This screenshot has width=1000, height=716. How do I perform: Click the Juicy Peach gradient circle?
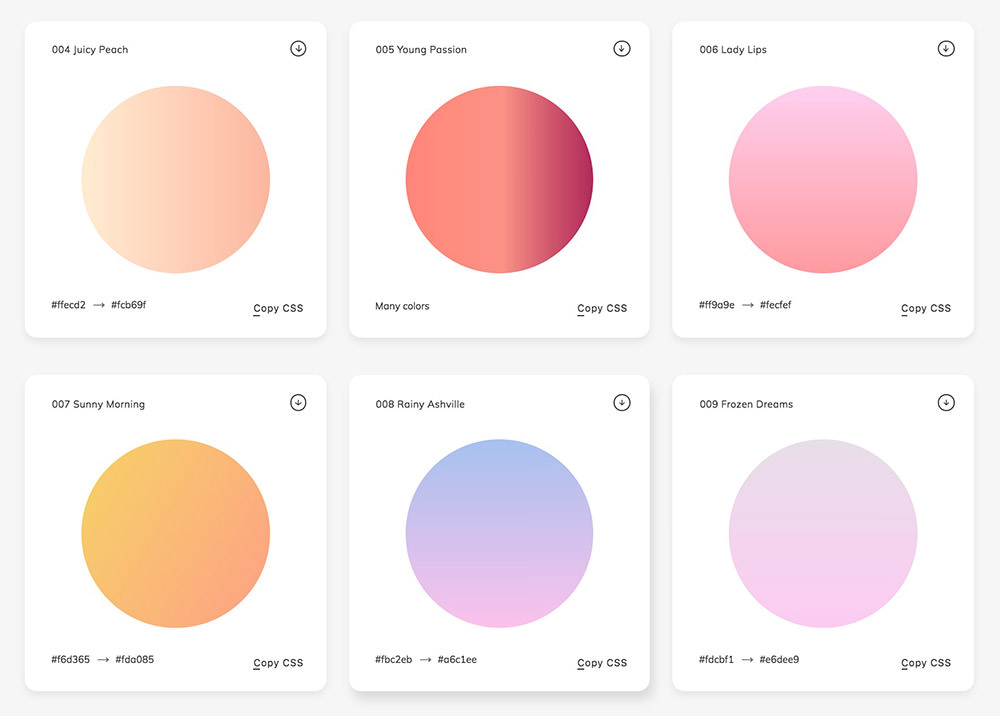[x=175, y=180]
